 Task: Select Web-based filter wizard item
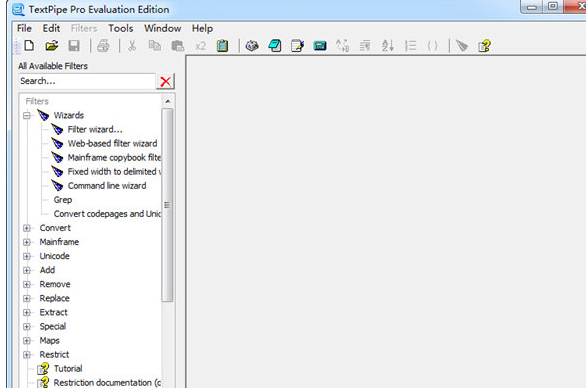point(112,144)
